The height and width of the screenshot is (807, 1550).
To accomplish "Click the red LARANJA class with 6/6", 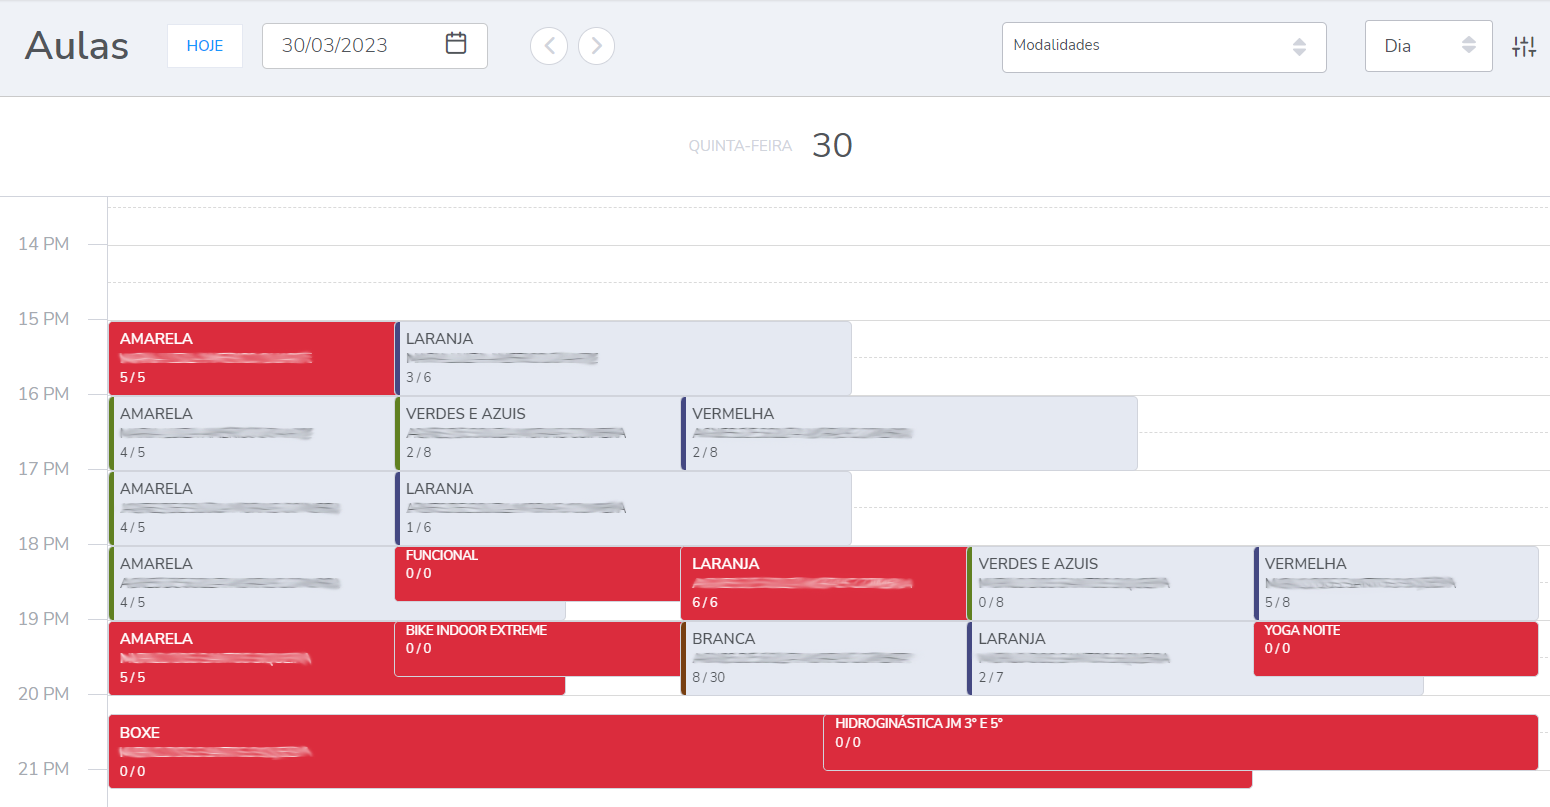I will [824, 583].
